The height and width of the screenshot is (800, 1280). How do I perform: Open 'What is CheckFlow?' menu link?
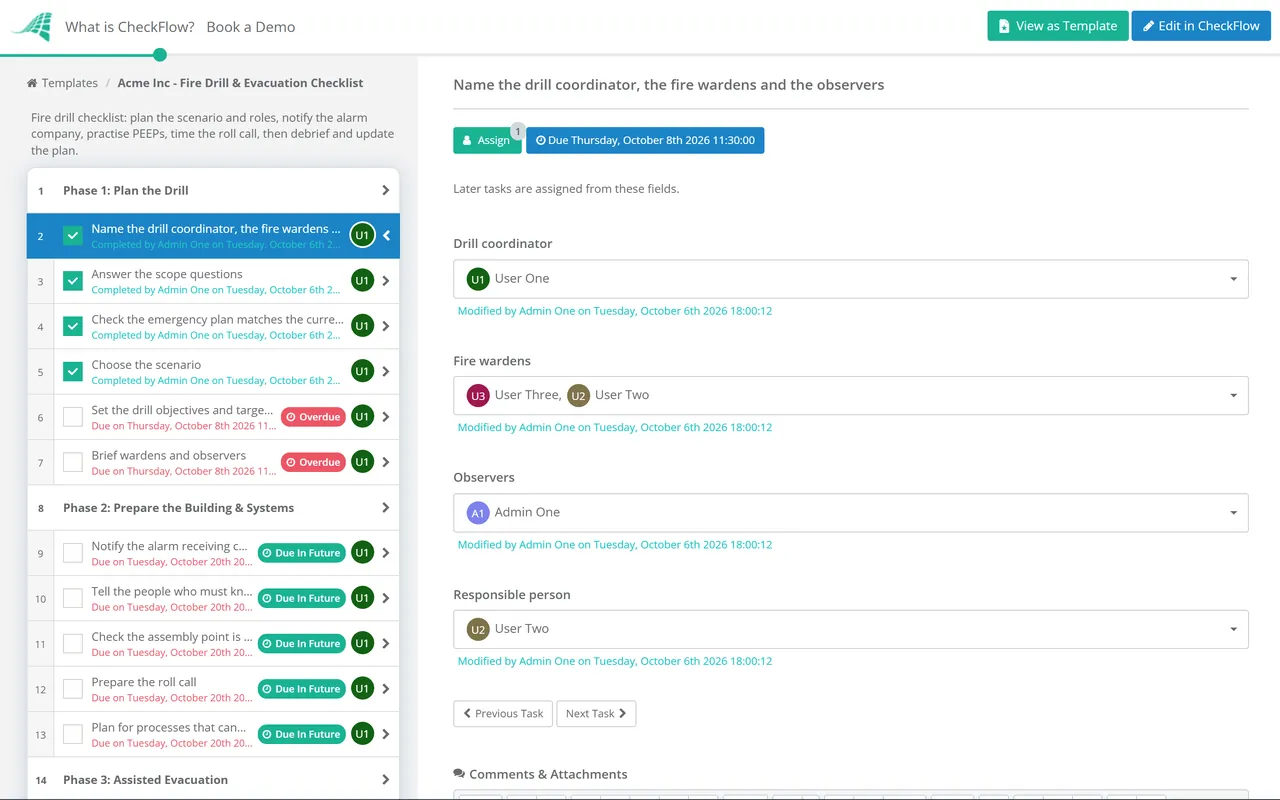(x=130, y=27)
